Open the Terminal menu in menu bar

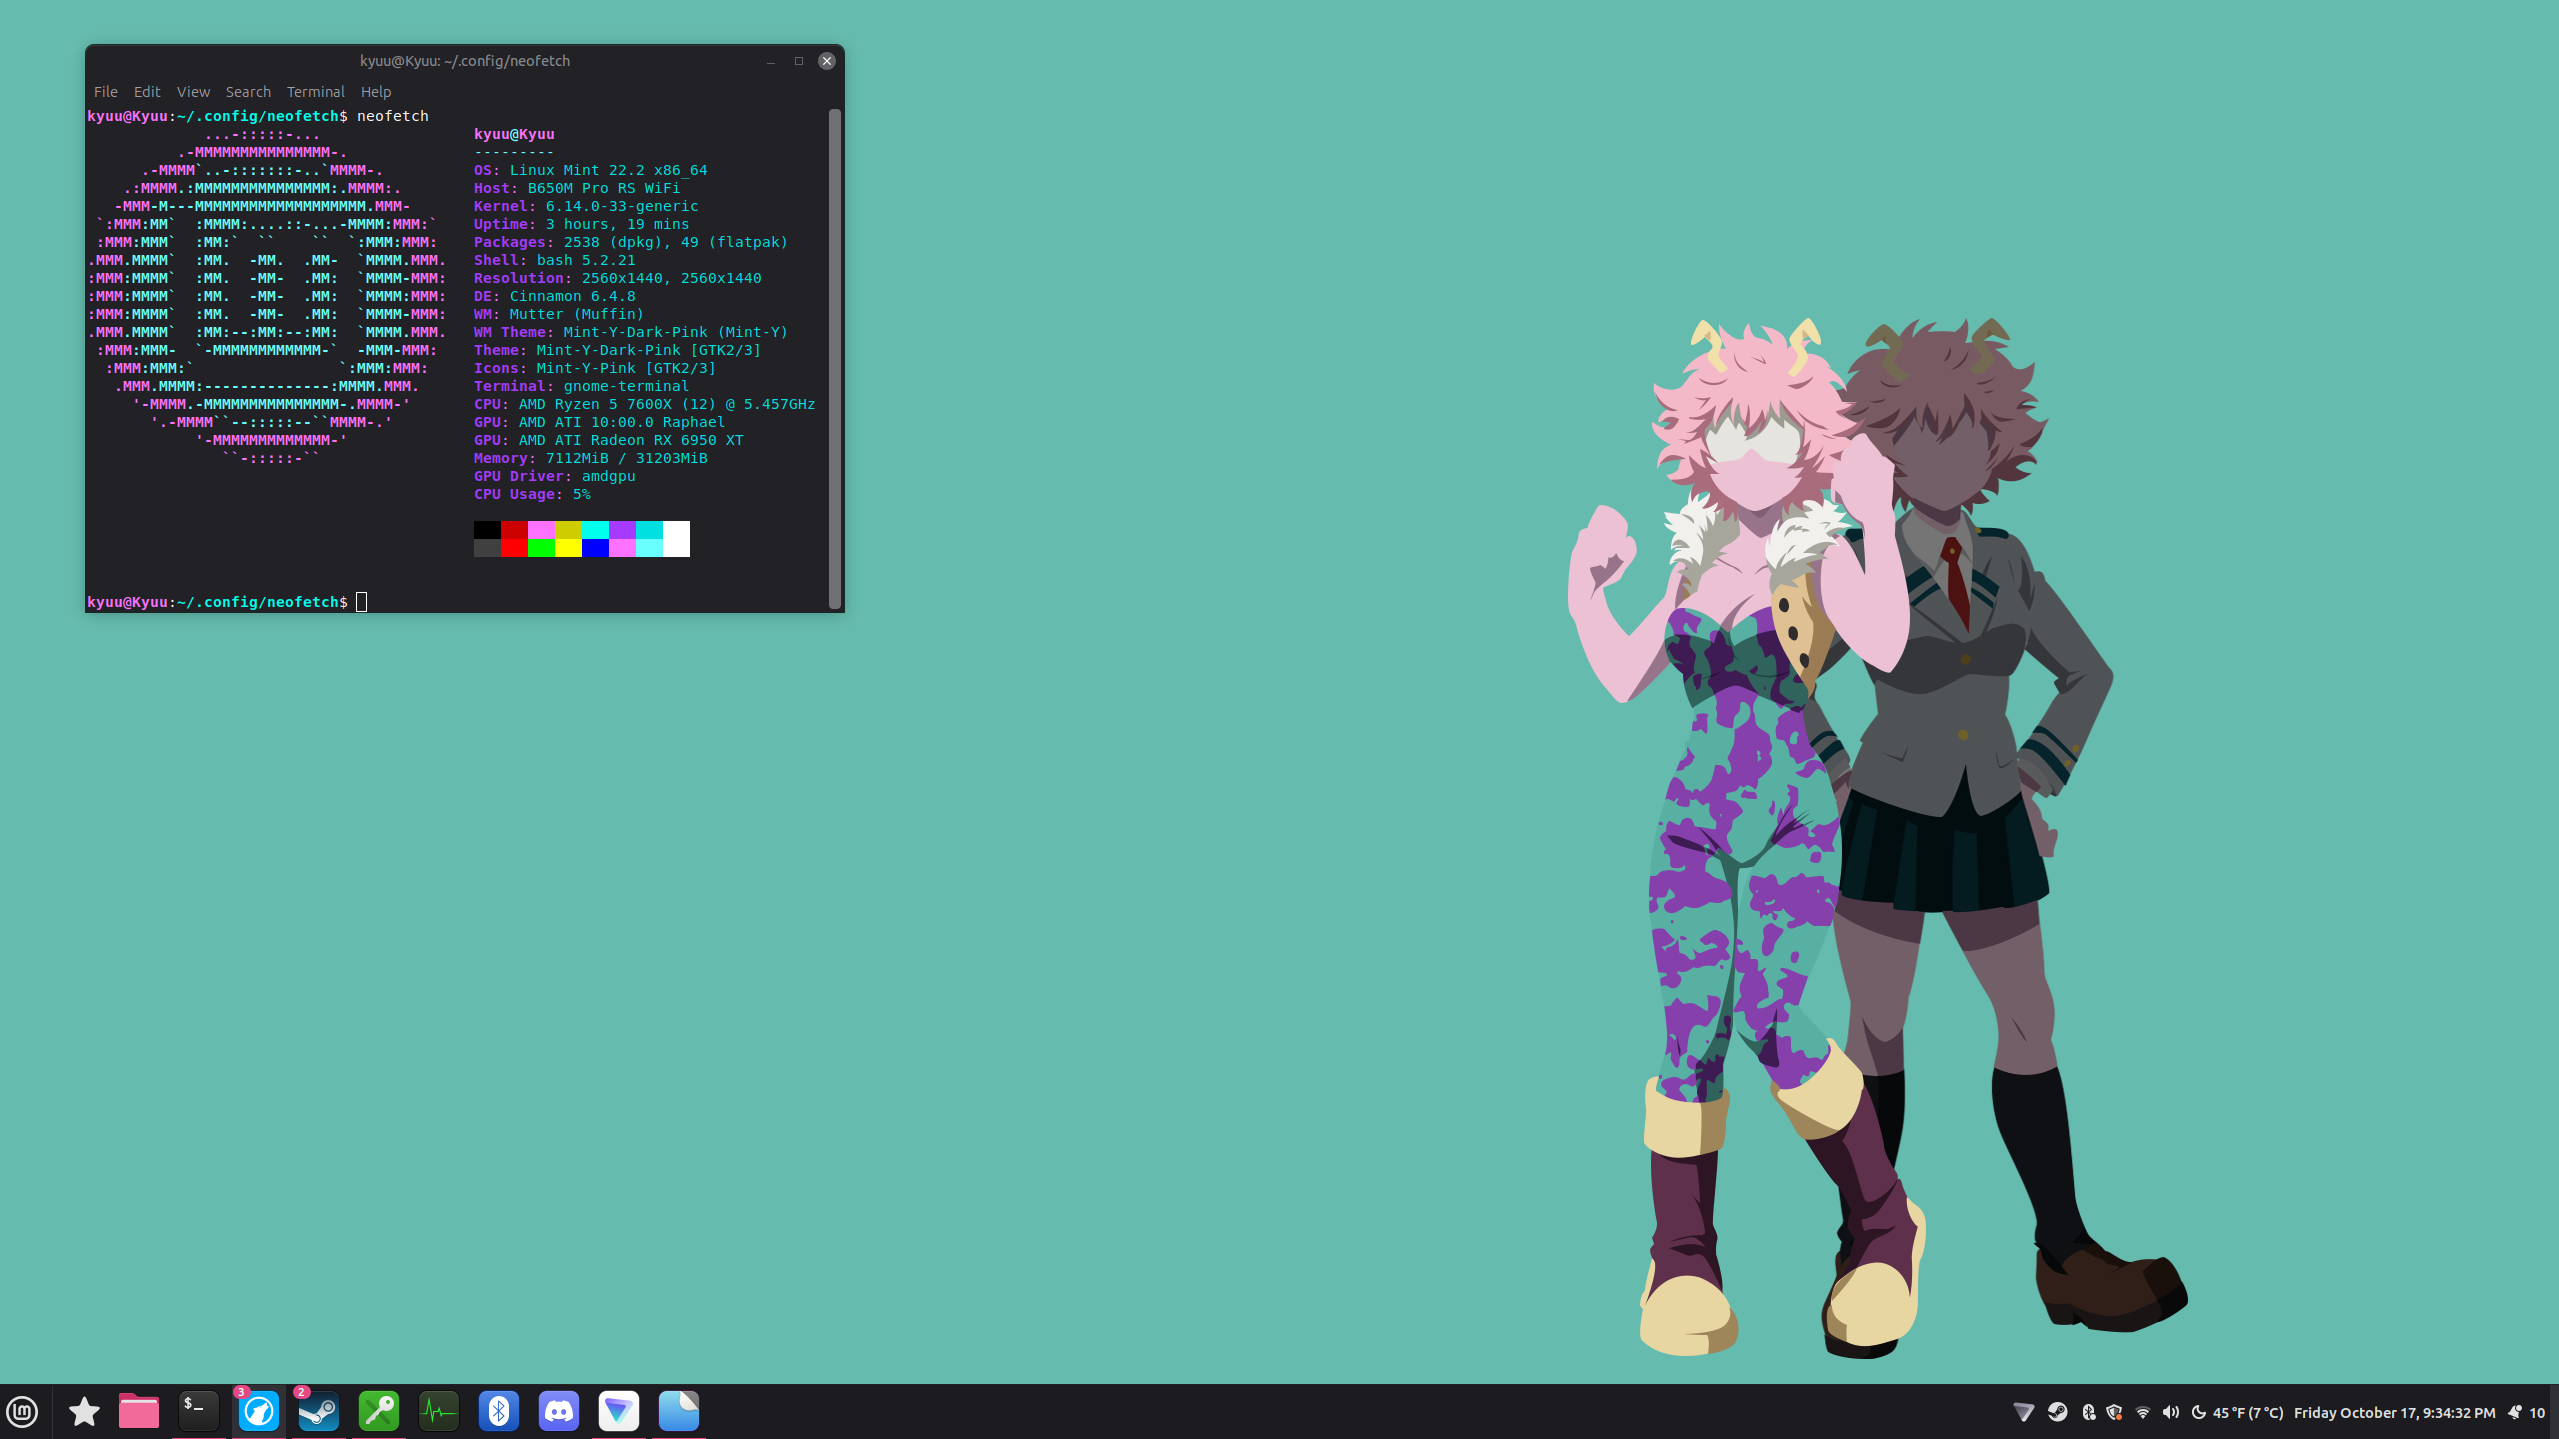[x=315, y=91]
